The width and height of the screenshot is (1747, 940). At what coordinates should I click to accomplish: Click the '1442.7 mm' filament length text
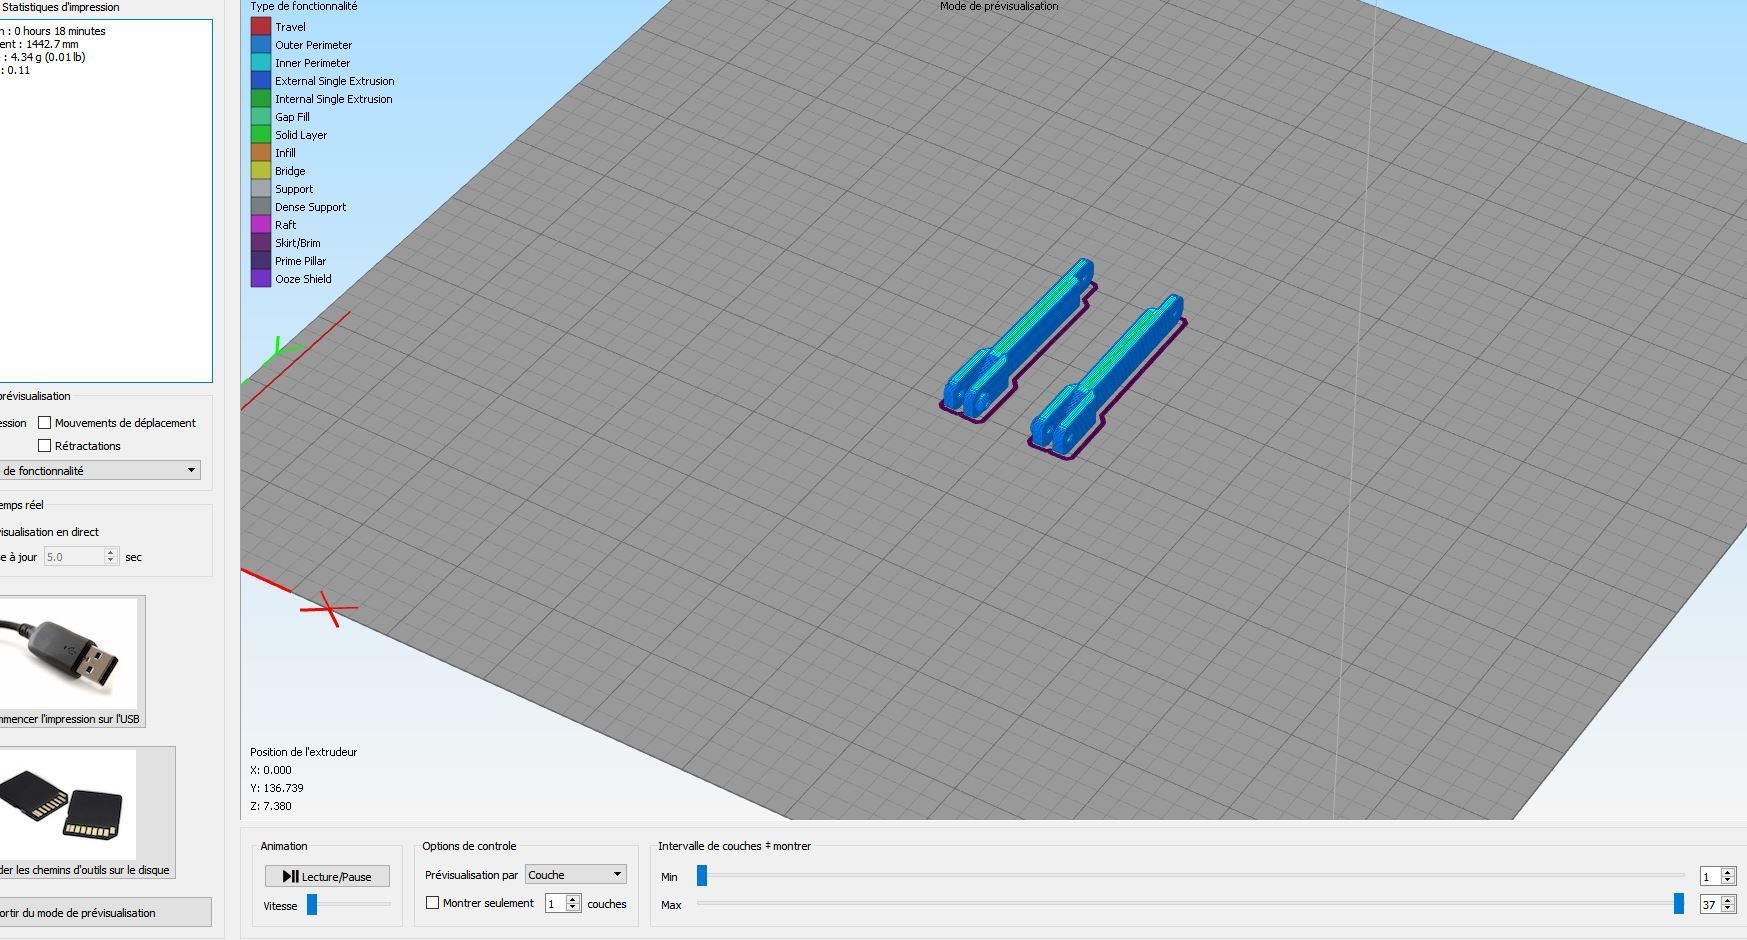coord(52,44)
